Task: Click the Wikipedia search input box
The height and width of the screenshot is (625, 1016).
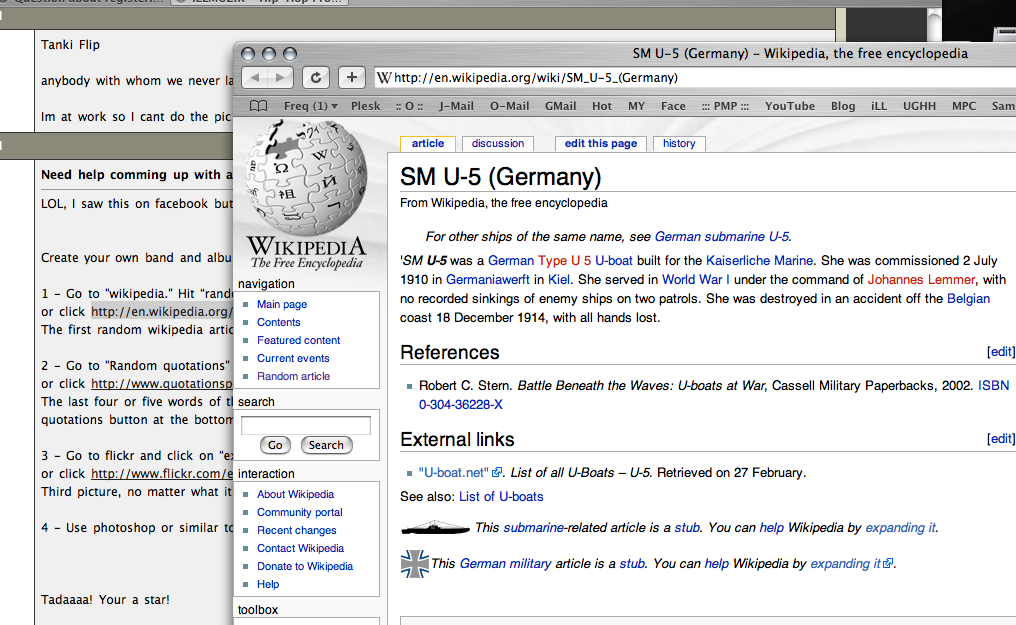Action: click(x=306, y=426)
